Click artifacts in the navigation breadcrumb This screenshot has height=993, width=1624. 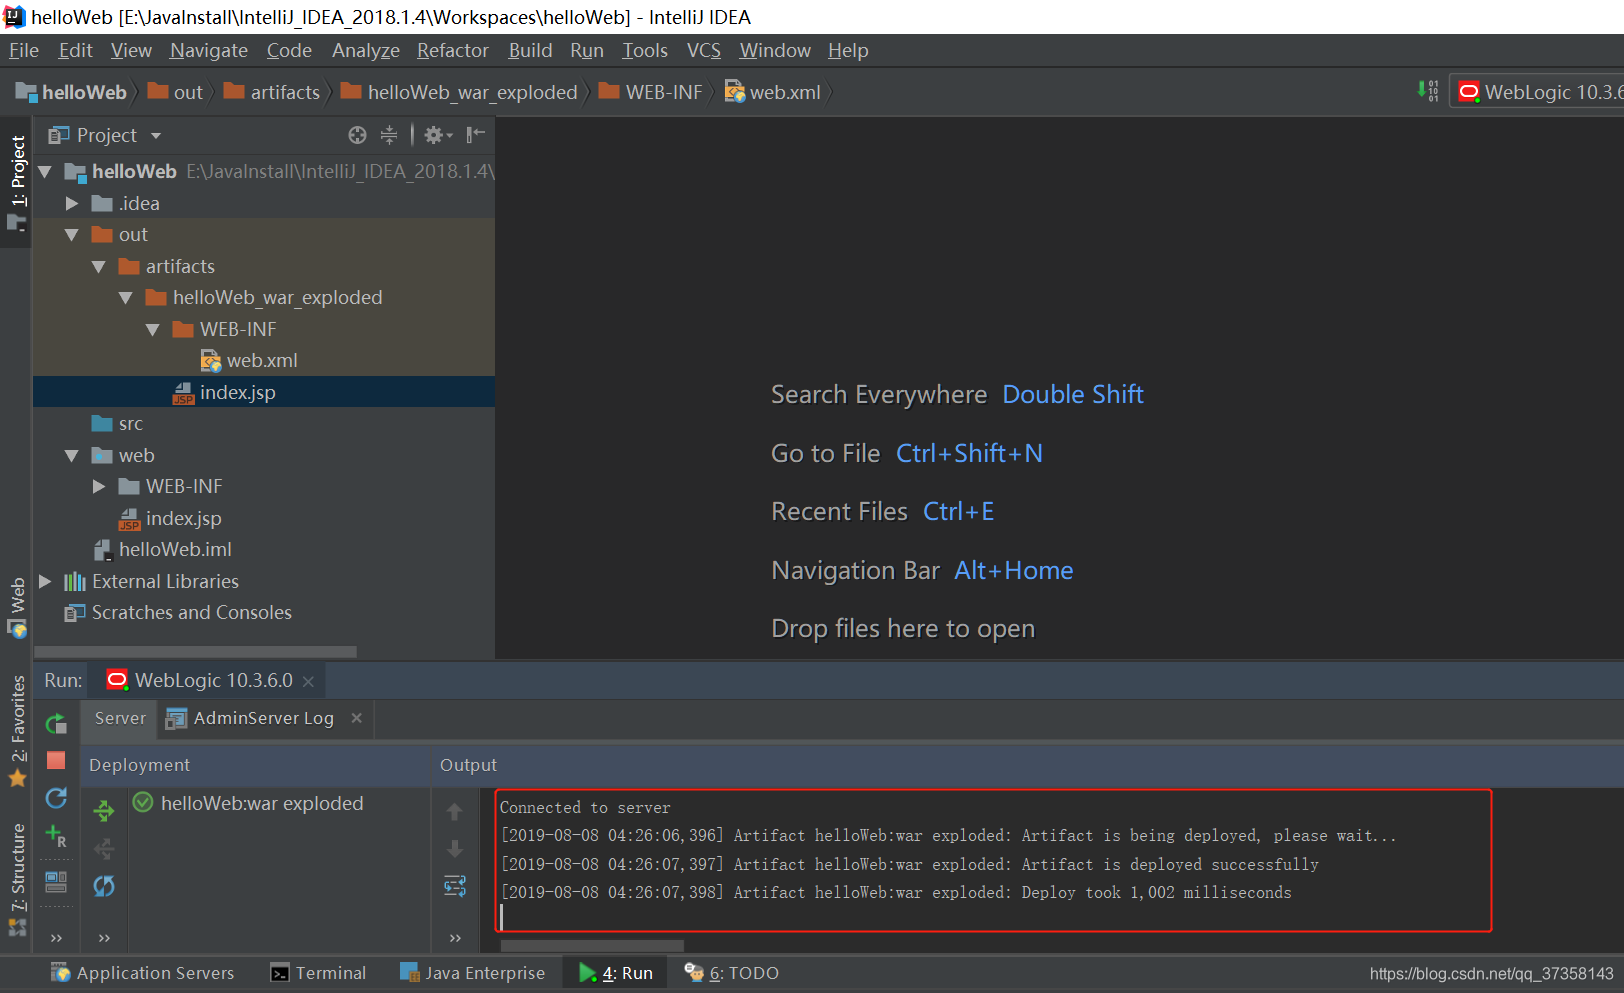click(272, 92)
